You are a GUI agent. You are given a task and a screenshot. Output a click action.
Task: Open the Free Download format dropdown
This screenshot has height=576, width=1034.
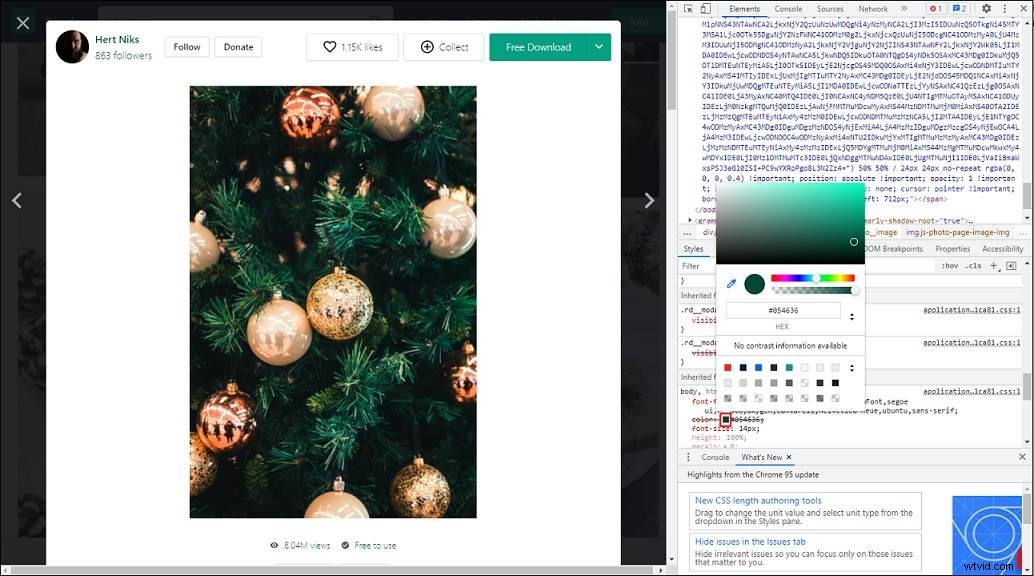pos(601,46)
